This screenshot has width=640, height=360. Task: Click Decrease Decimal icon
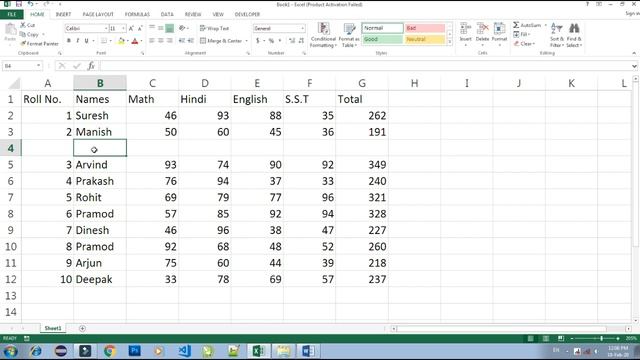(301, 41)
